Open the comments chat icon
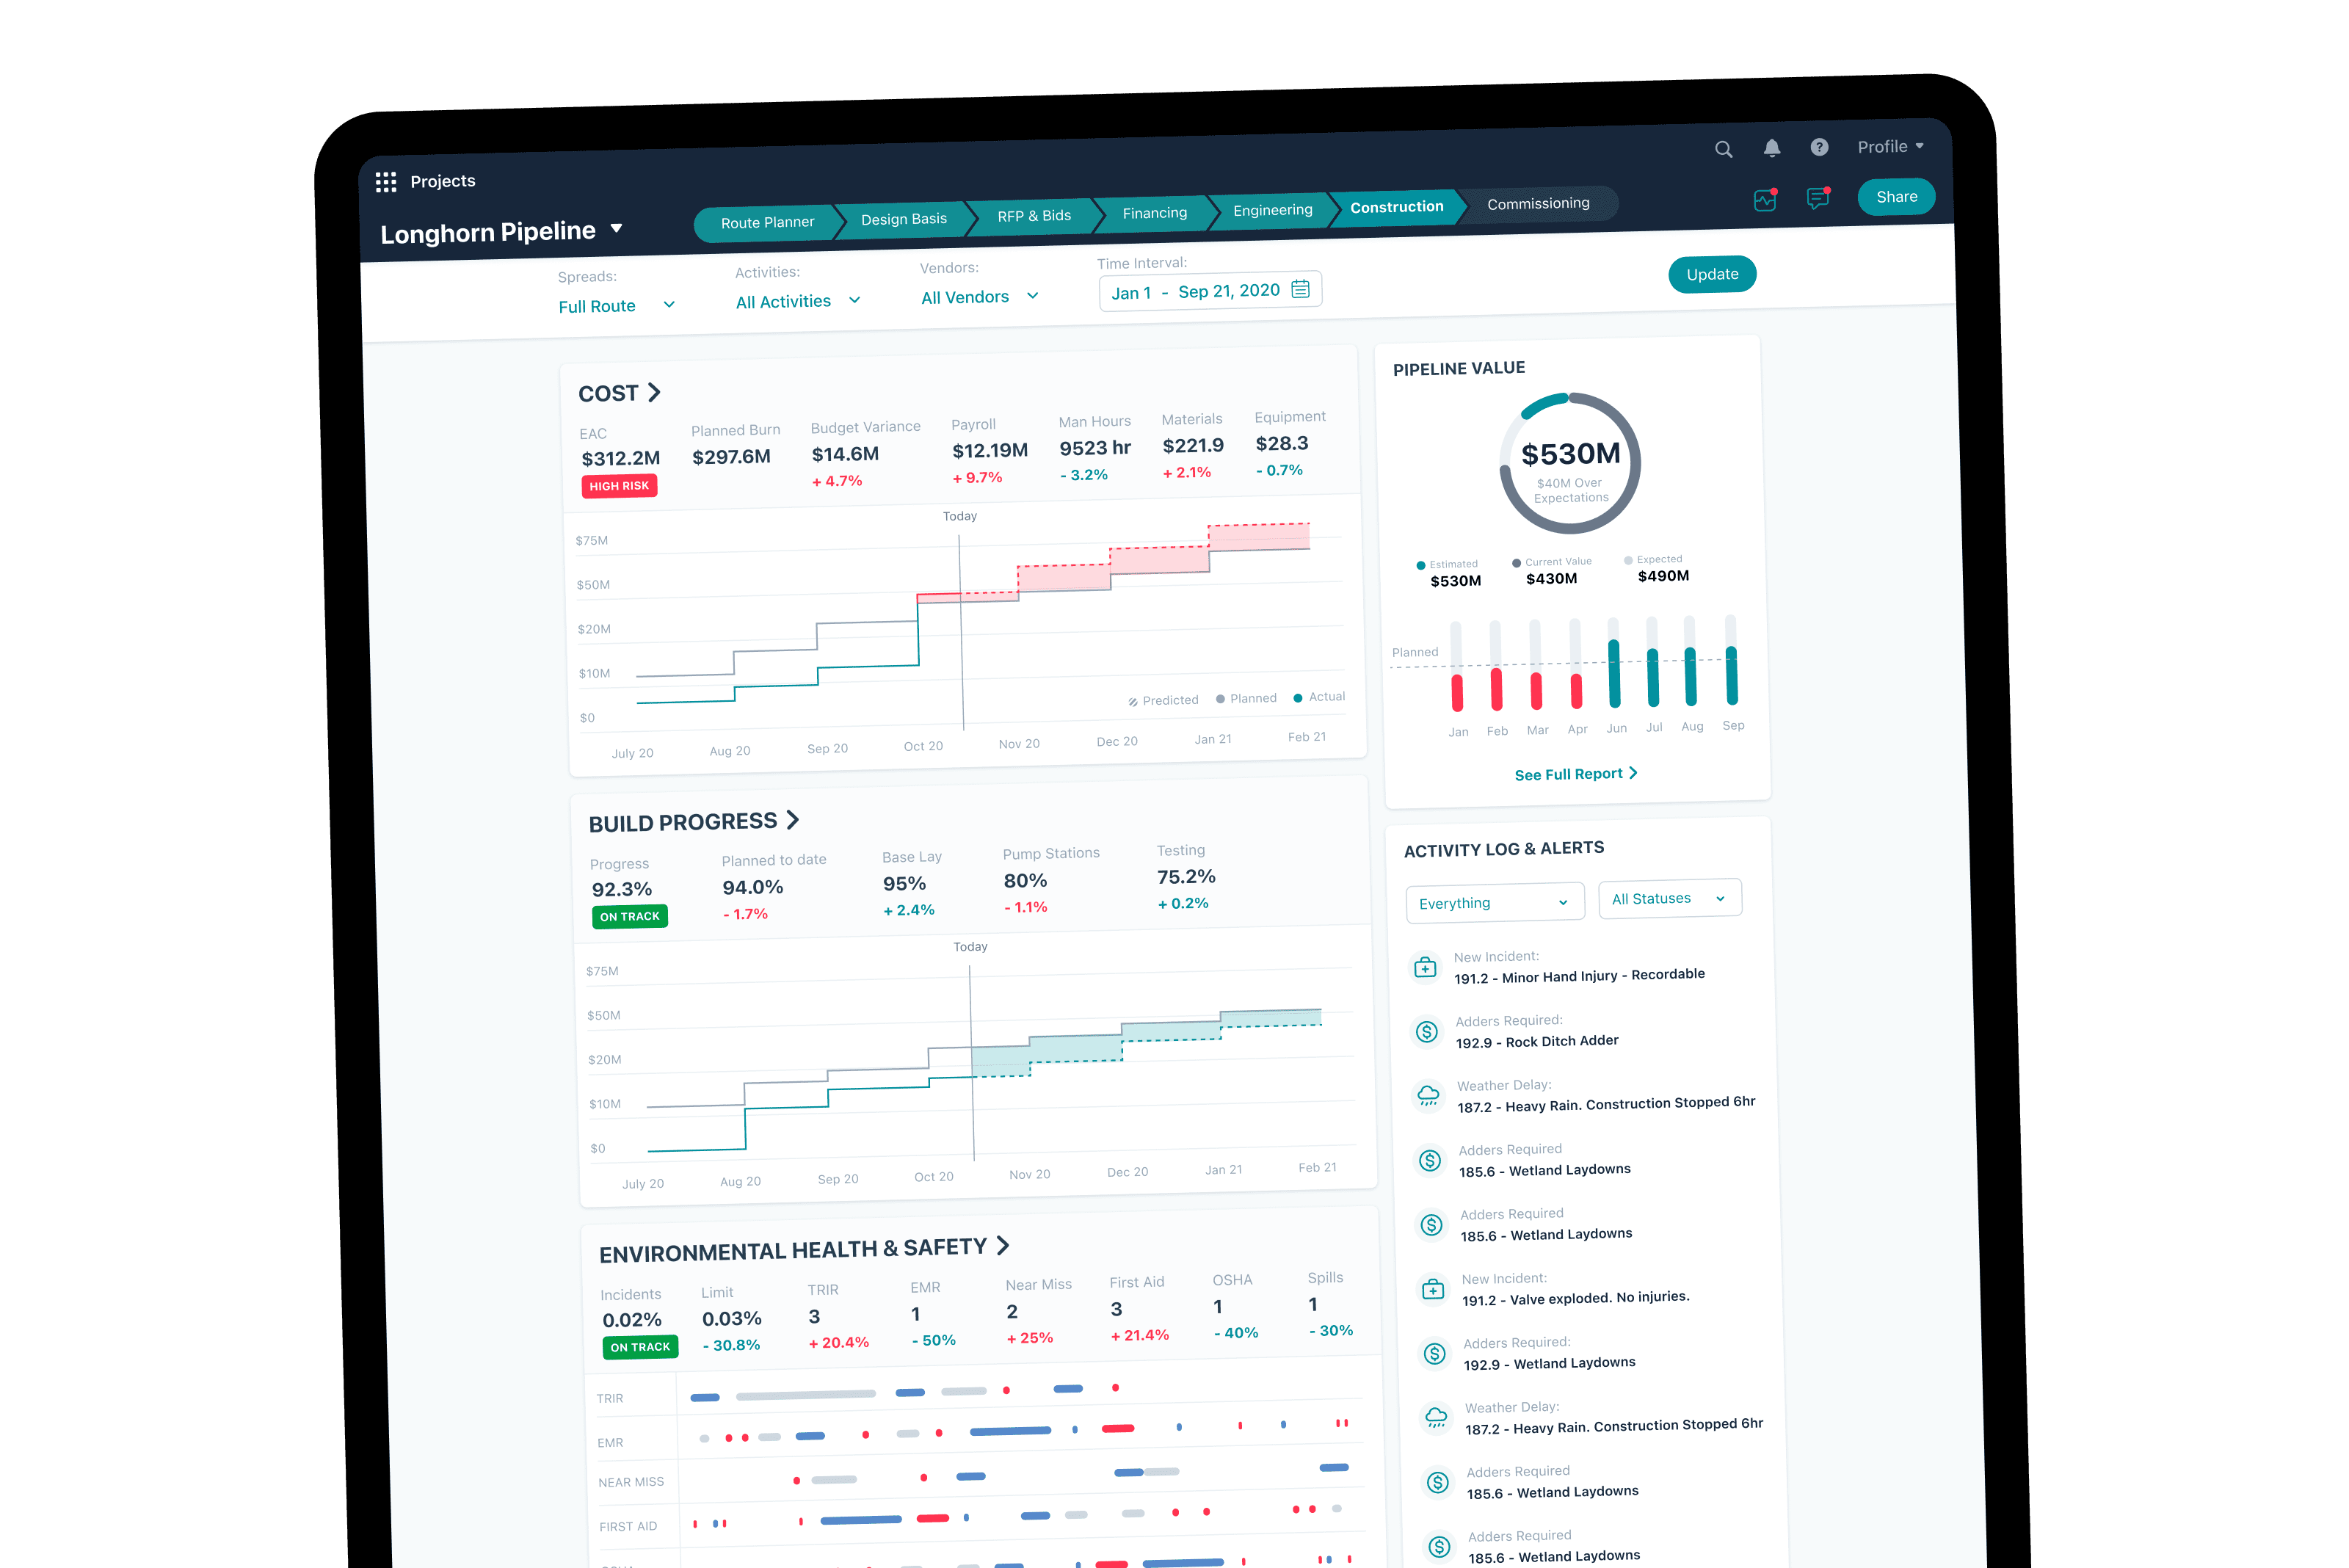This screenshot has width=2349, height=1568. [x=1817, y=198]
